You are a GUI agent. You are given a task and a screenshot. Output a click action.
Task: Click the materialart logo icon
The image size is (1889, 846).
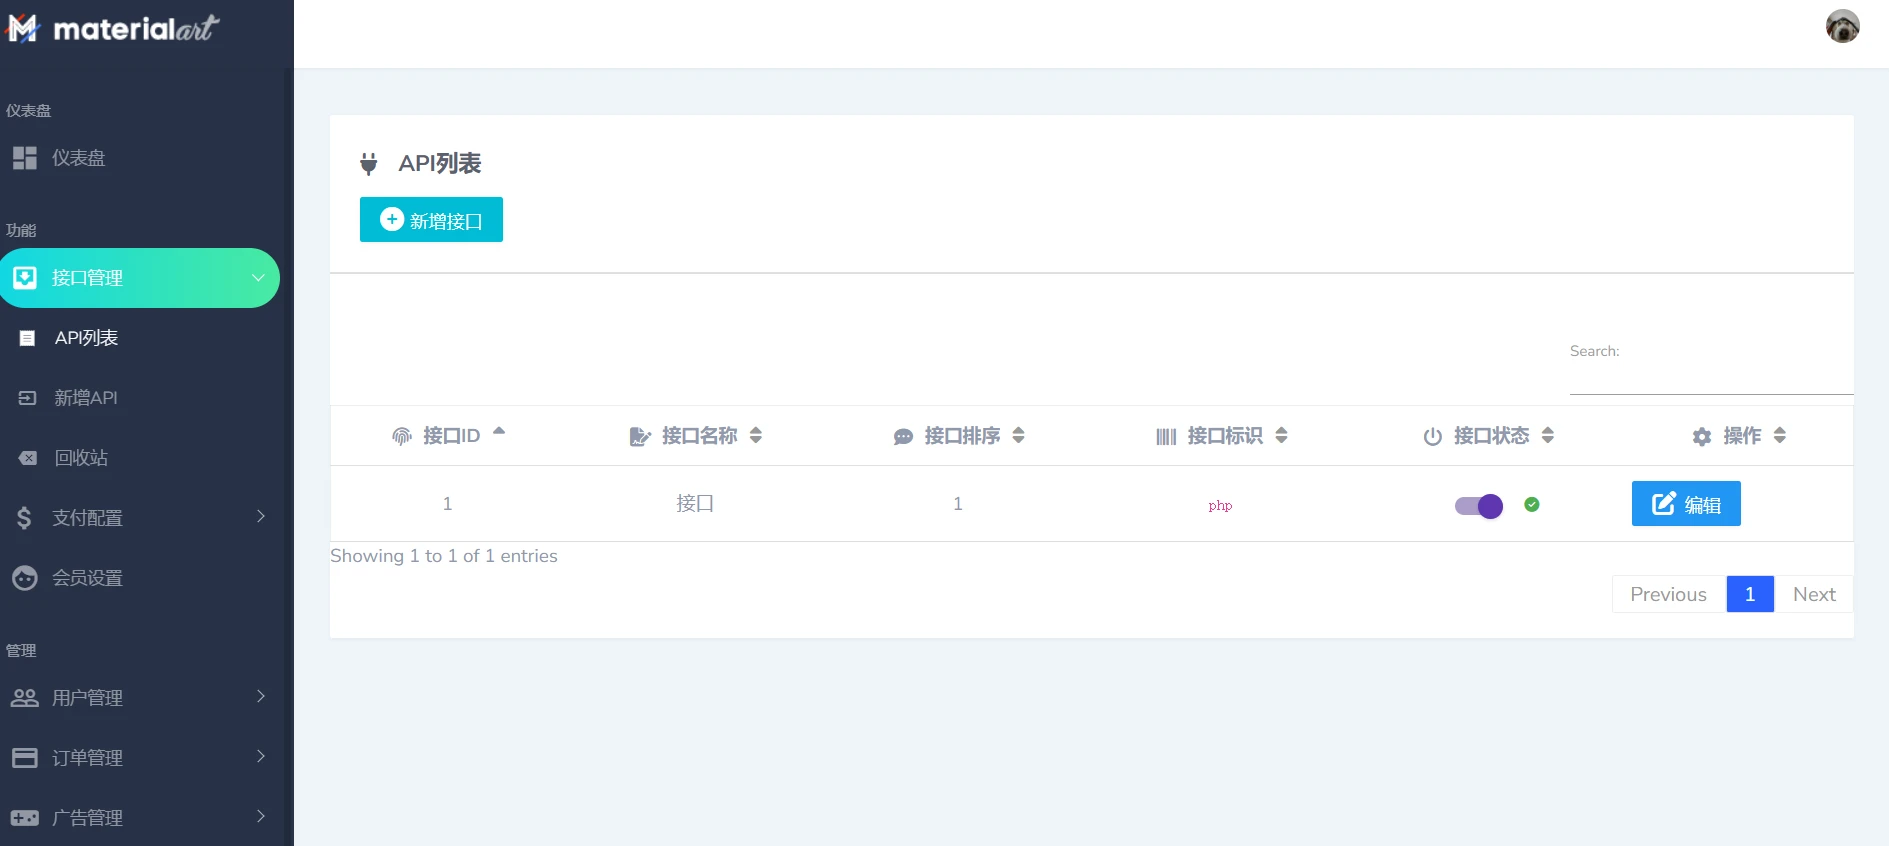click(x=22, y=28)
